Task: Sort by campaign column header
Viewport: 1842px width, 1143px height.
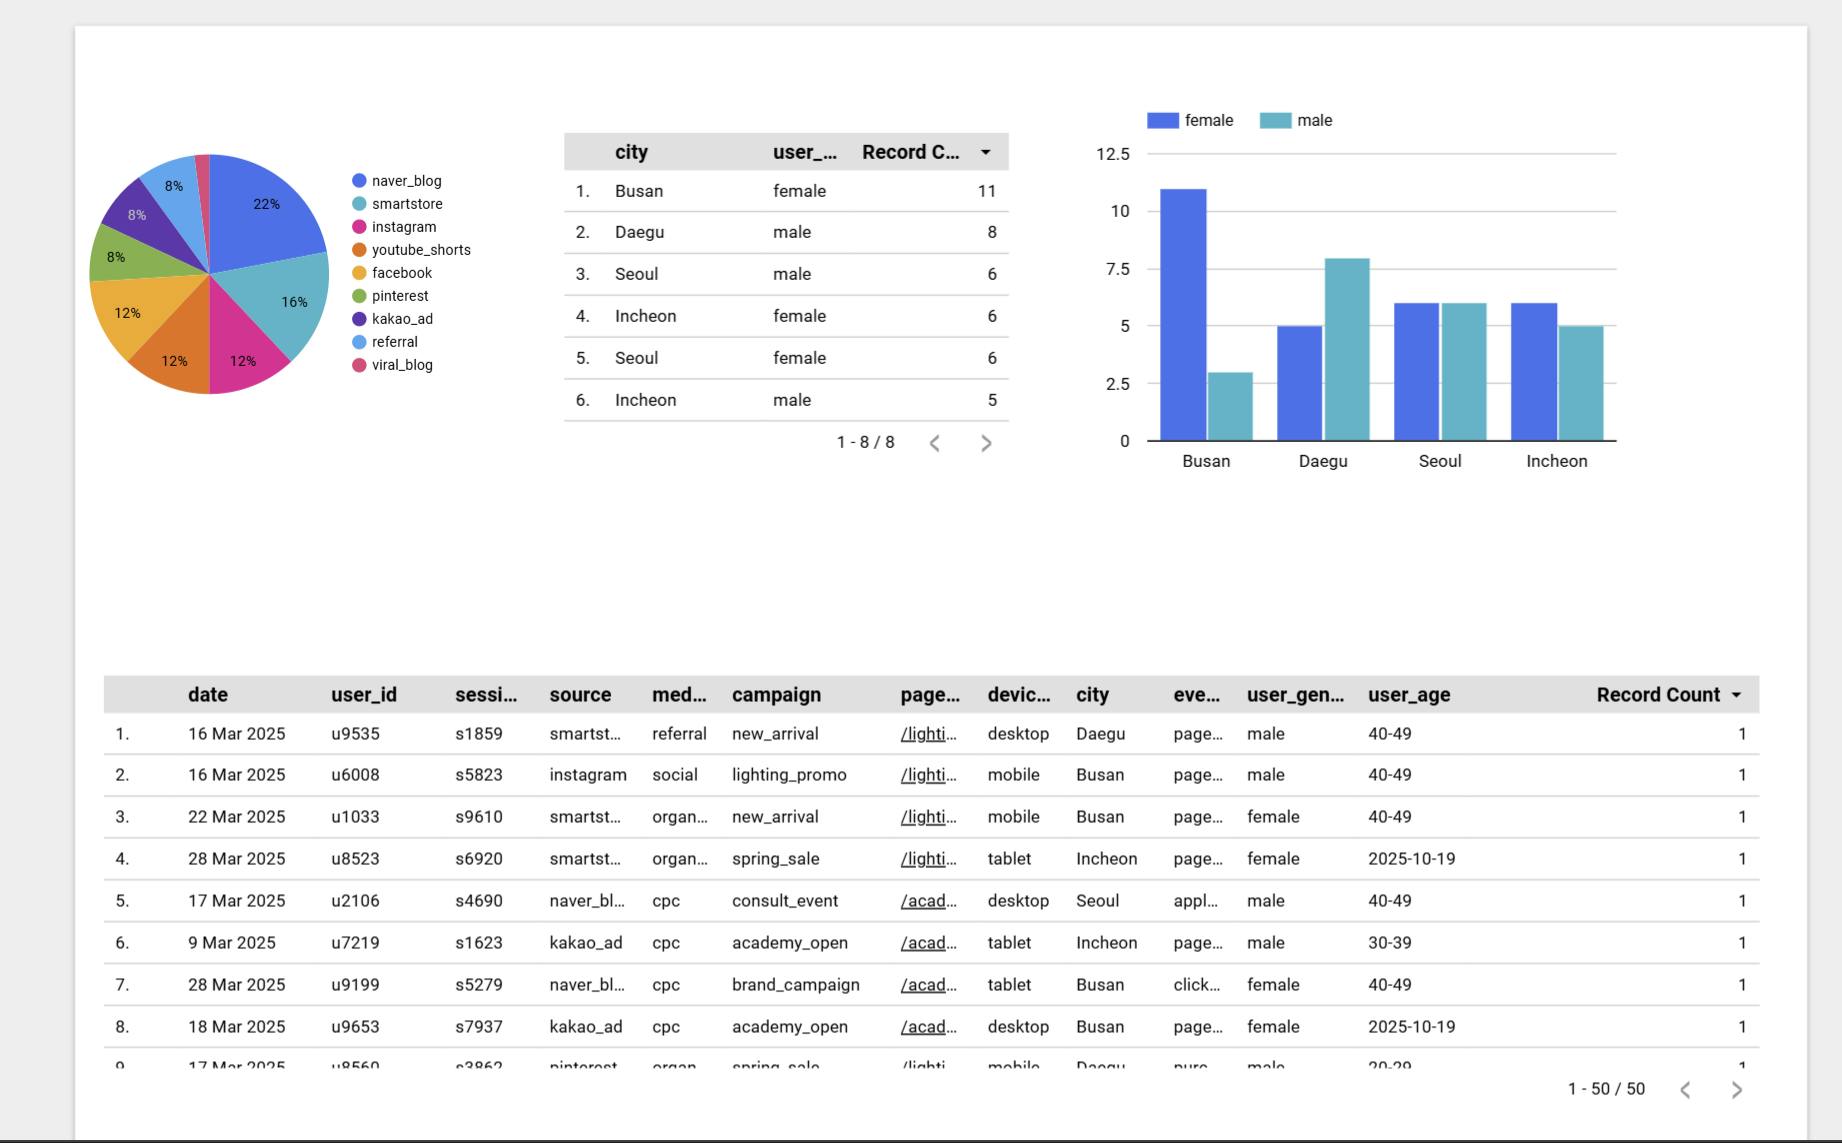Action: pos(776,695)
